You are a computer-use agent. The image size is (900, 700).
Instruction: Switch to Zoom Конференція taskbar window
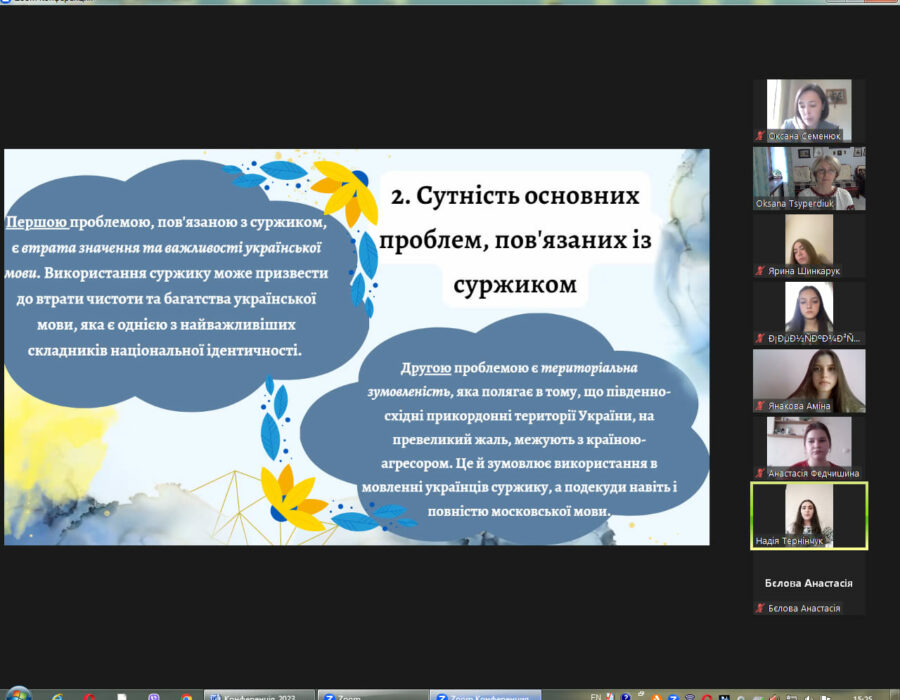coord(484,696)
